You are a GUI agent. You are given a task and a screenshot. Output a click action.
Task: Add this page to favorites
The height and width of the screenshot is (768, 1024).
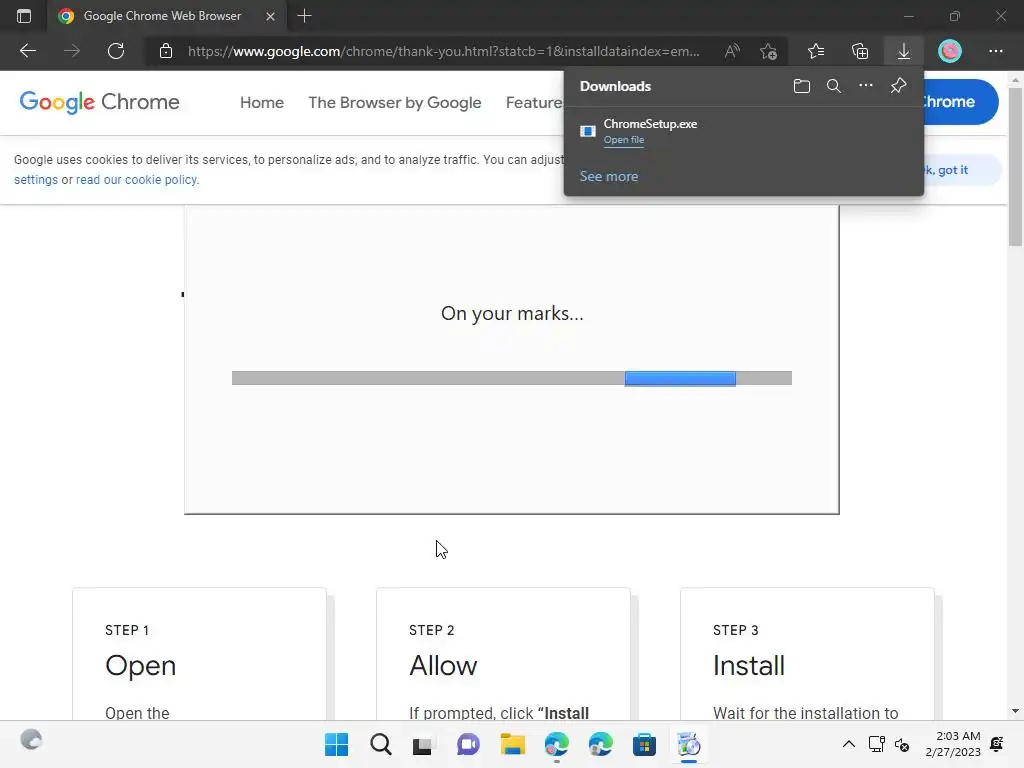[769, 51]
